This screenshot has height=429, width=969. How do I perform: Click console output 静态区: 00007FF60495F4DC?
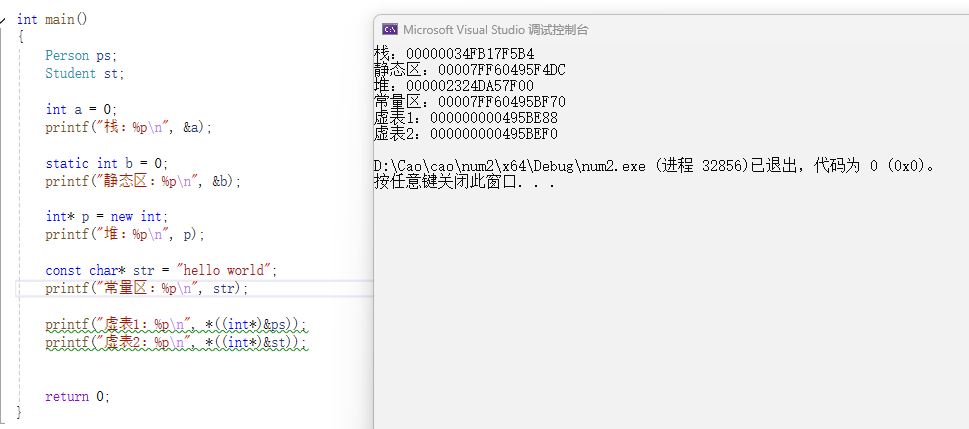point(470,70)
